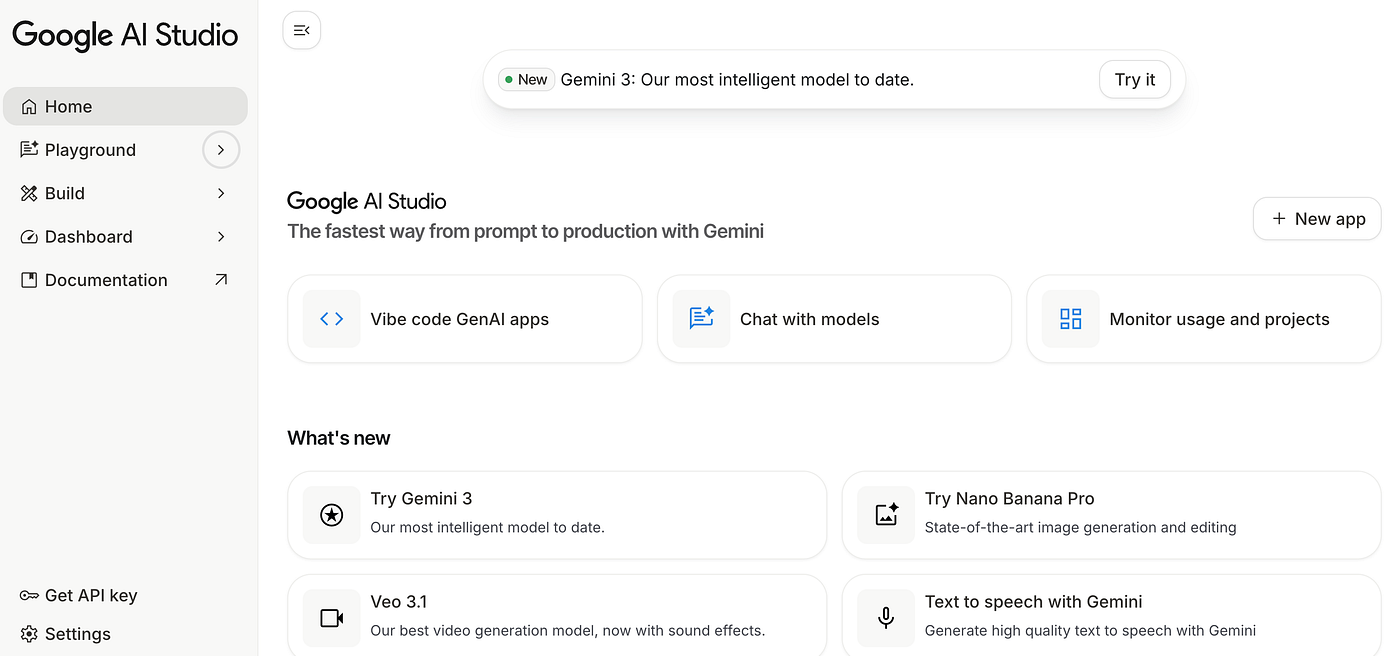
Task: Click the Home house icon in sidebar
Action: point(29,107)
